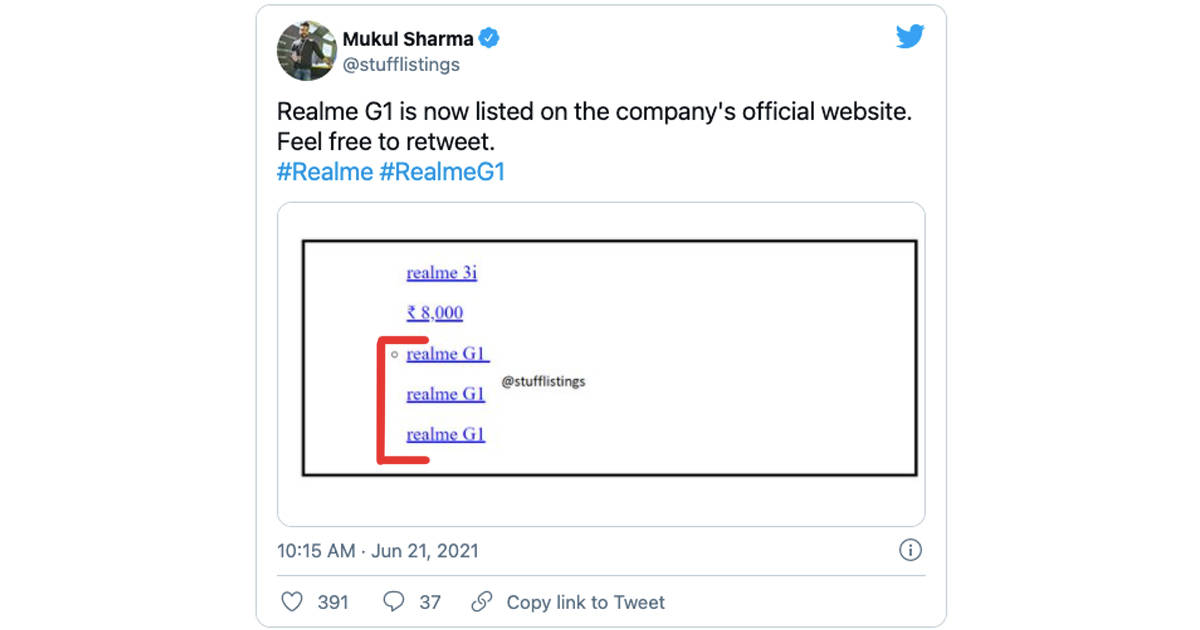Open replies via the speech bubble icon

click(x=392, y=602)
